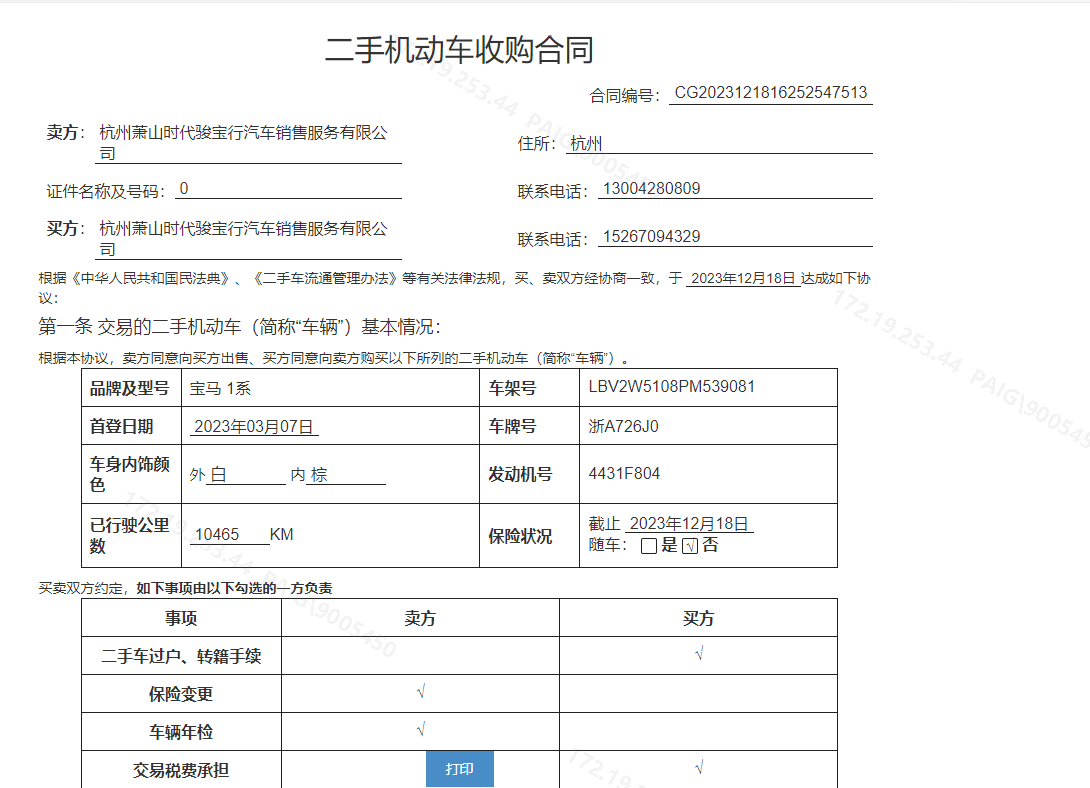Click the 已行驶公里数 label cell
1090x788 pixels.
pyautogui.click(x=131, y=536)
